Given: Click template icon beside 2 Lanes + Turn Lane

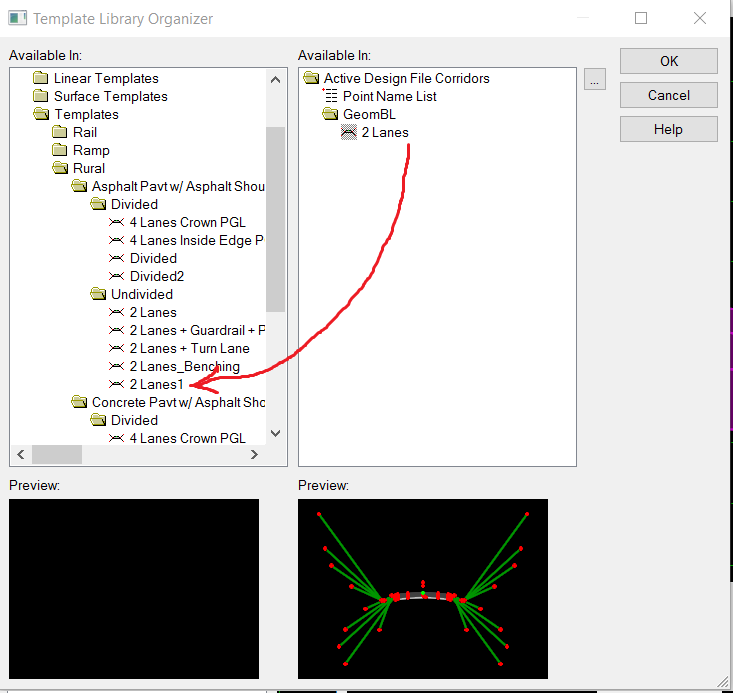Looking at the screenshot, I should click(116, 348).
